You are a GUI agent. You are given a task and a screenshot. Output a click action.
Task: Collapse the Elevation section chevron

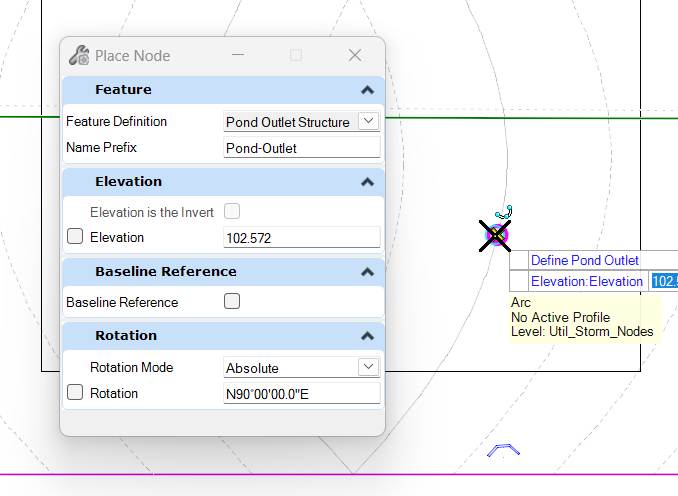tap(367, 182)
